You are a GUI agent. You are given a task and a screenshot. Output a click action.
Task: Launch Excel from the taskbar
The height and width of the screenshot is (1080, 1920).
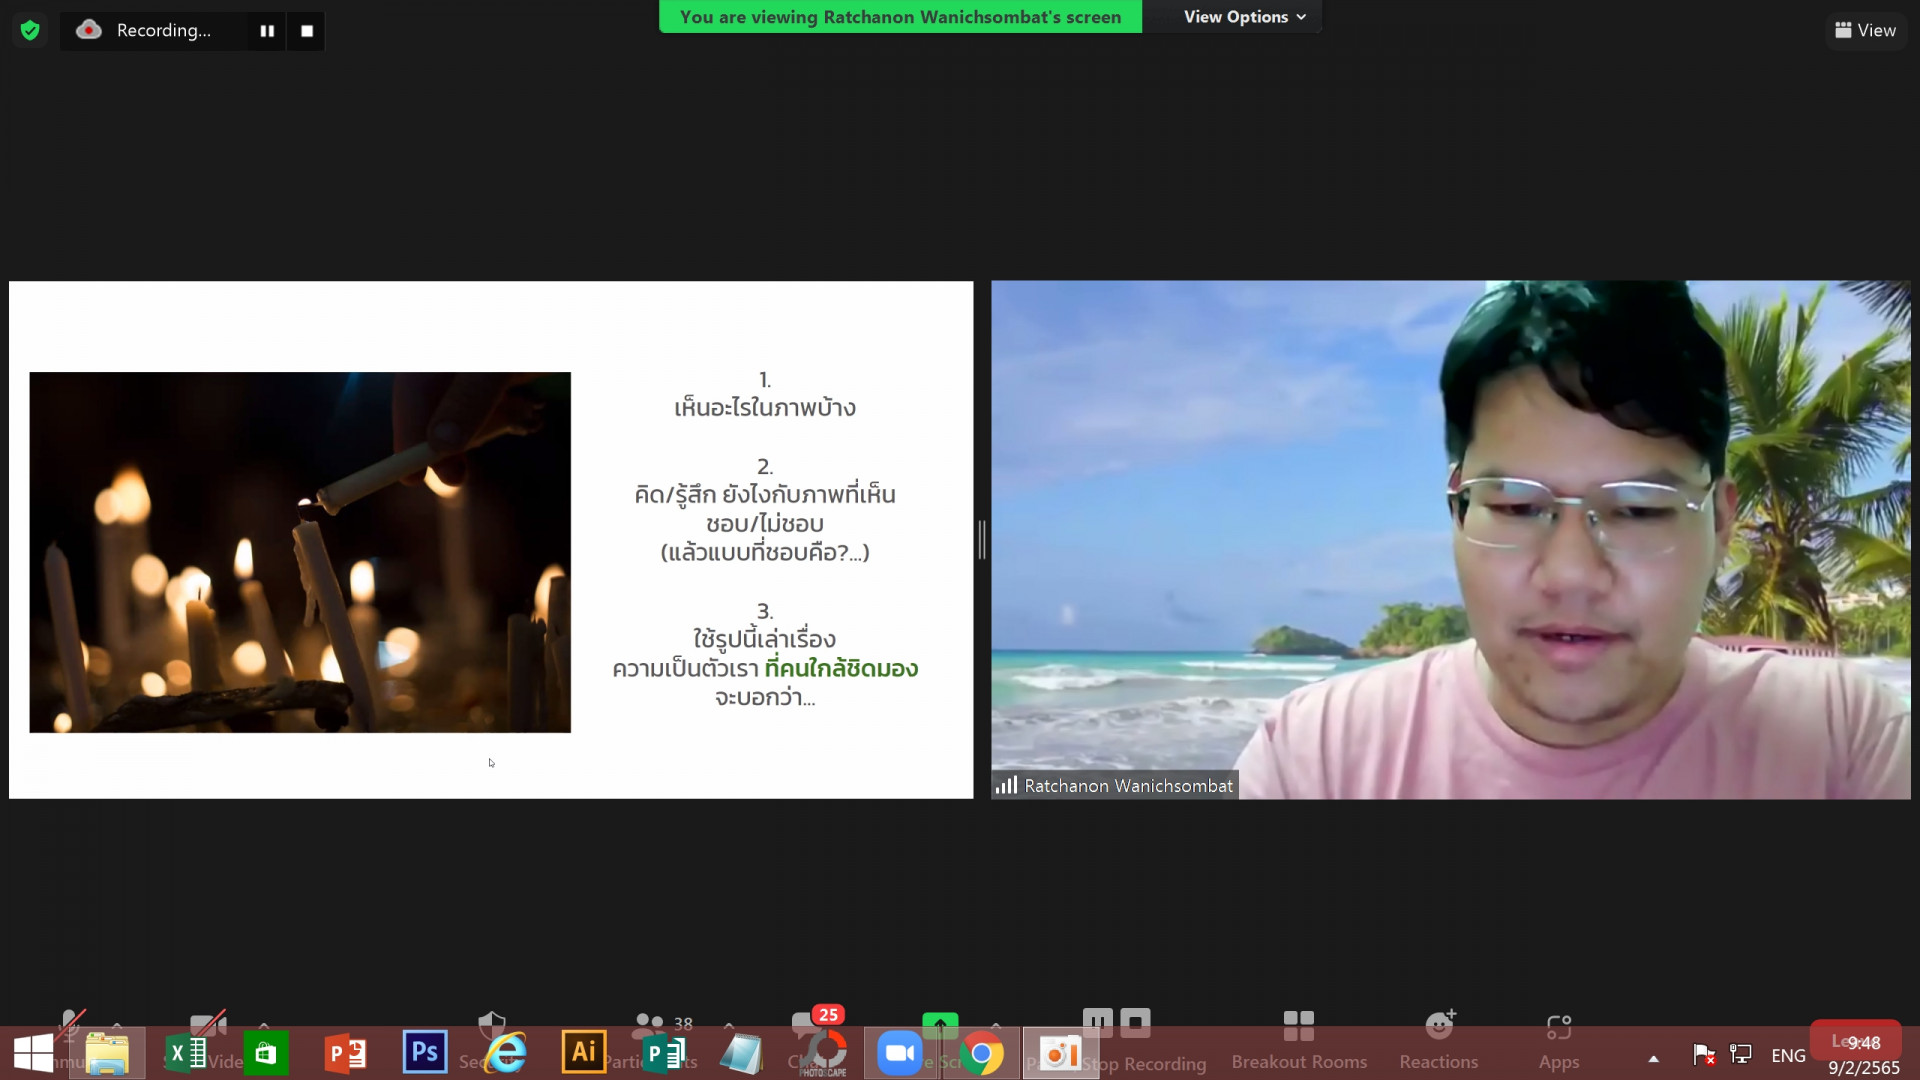click(186, 1054)
